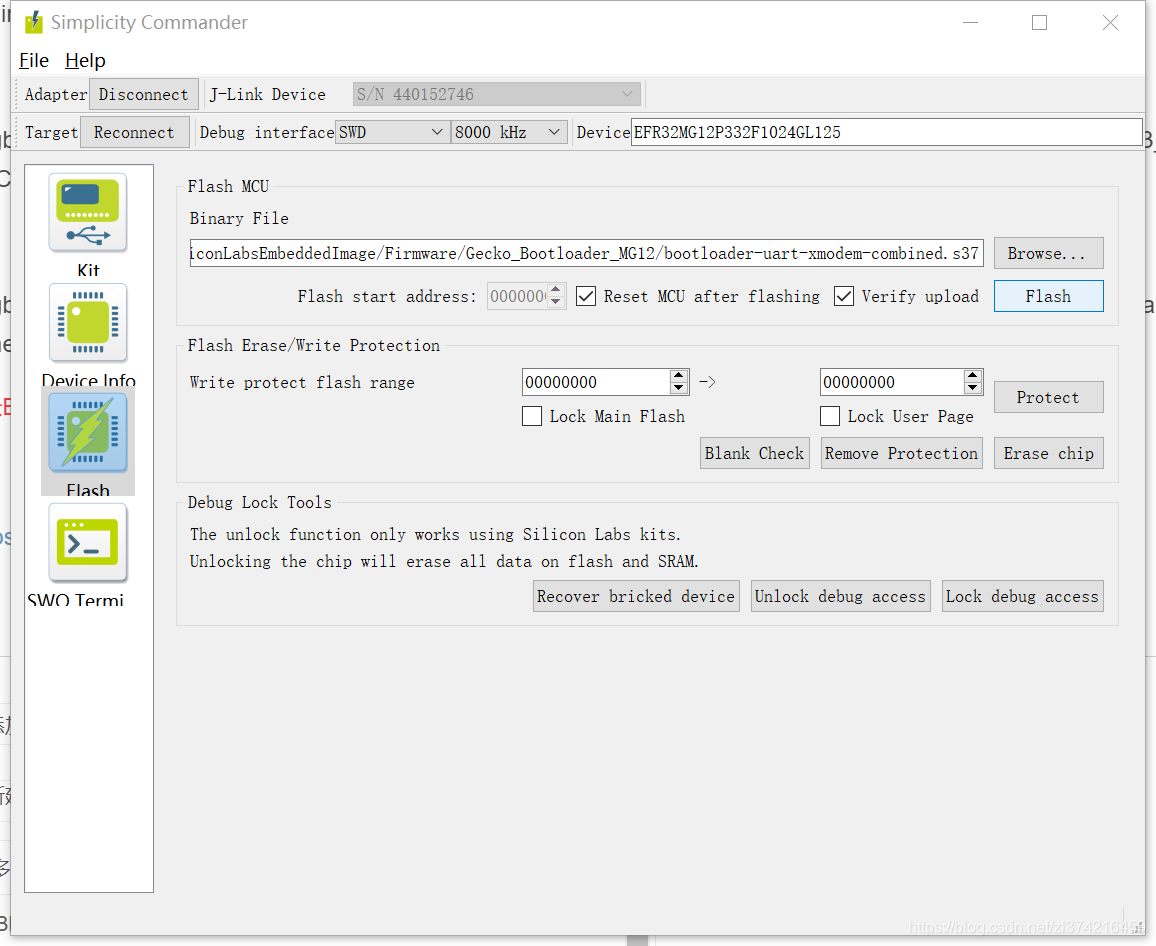Toggle Reset MCU after flashing checkbox
This screenshot has width=1156, height=946.
(586, 296)
